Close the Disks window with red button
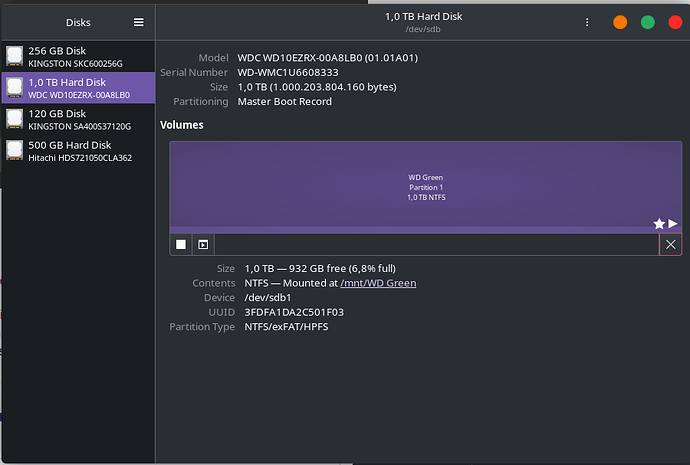The image size is (690, 465). click(673, 22)
